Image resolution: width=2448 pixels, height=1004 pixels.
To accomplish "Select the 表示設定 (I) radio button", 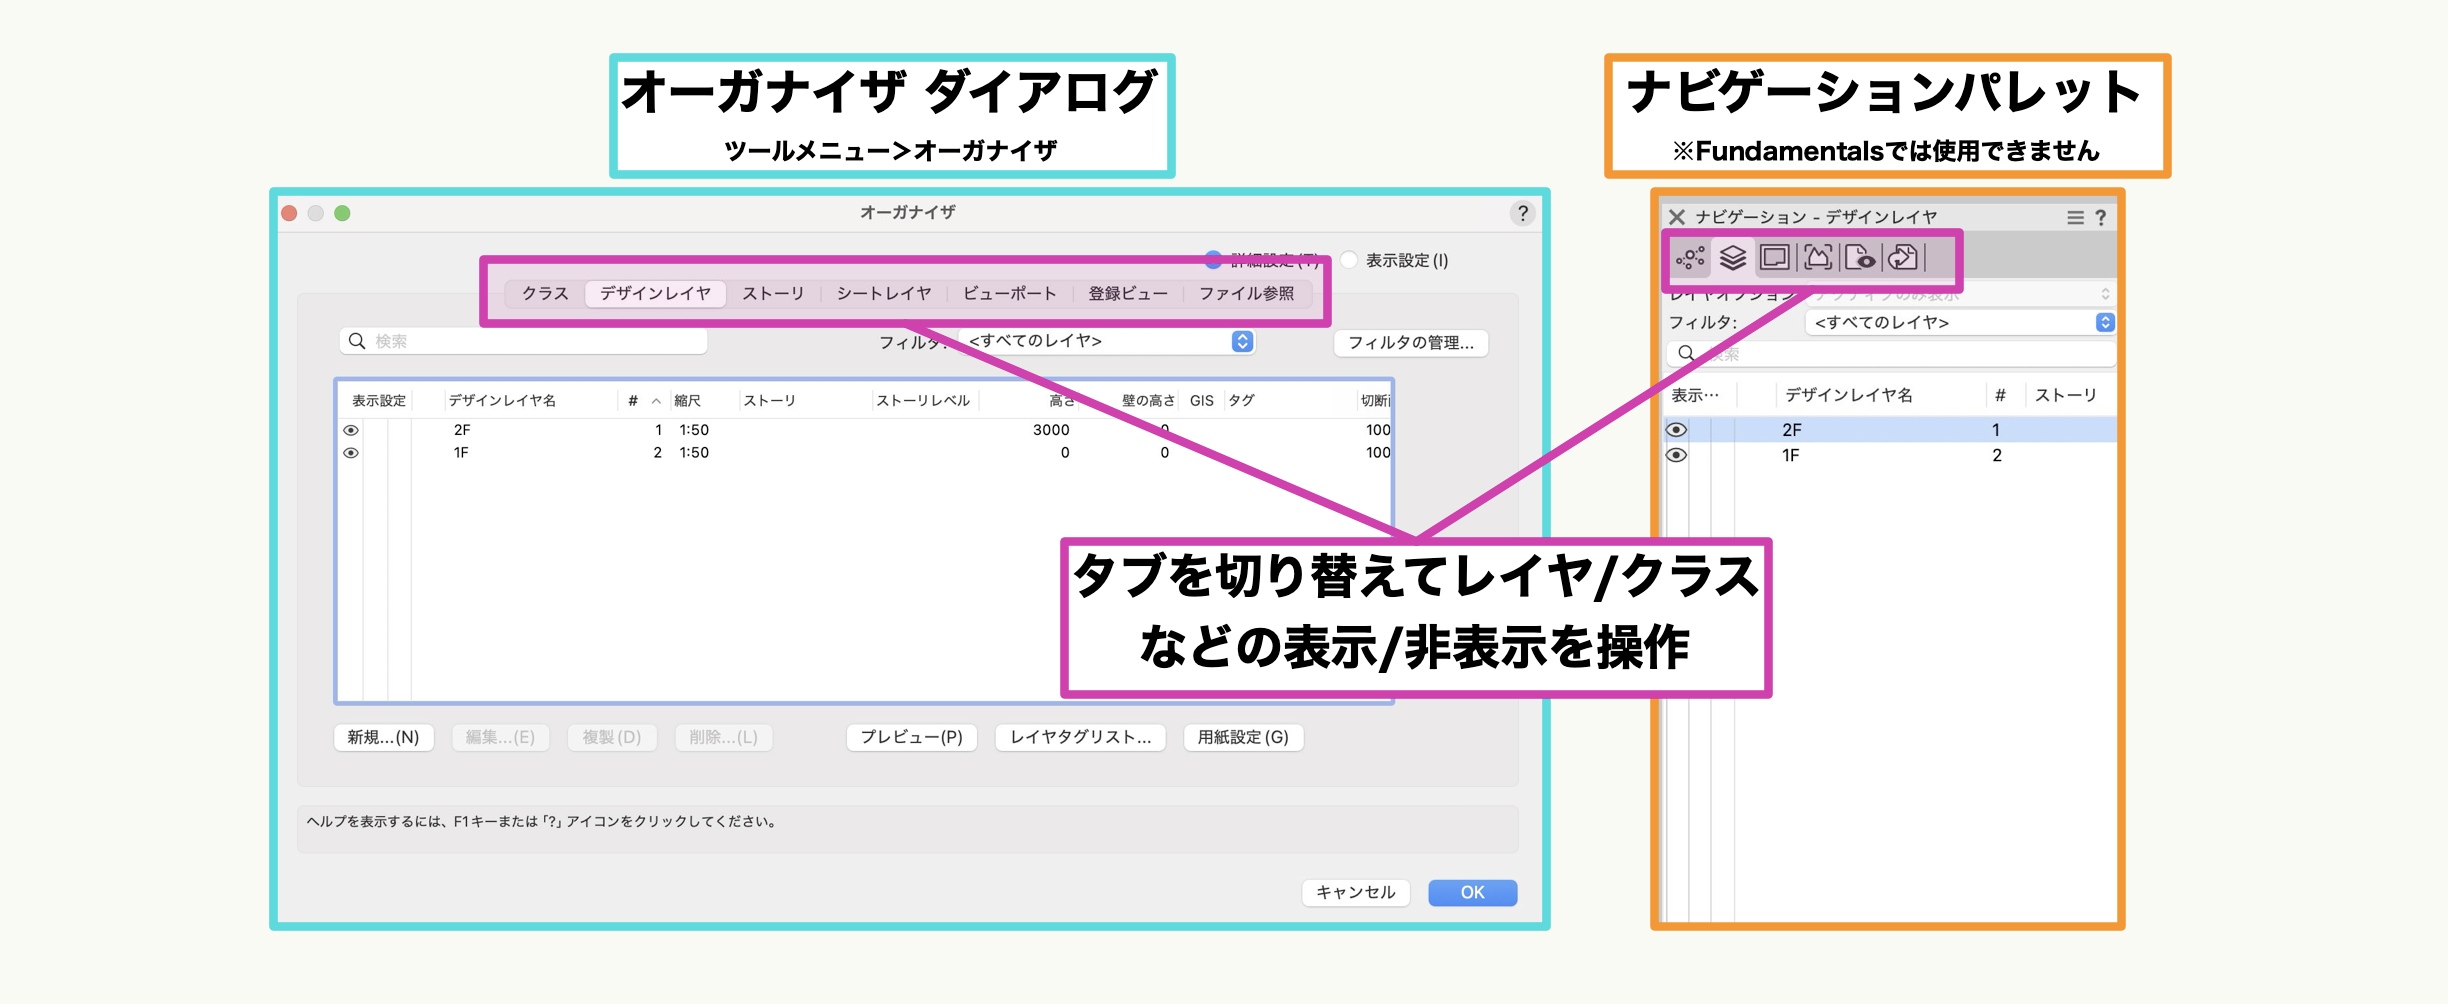I will coord(1350,260).
